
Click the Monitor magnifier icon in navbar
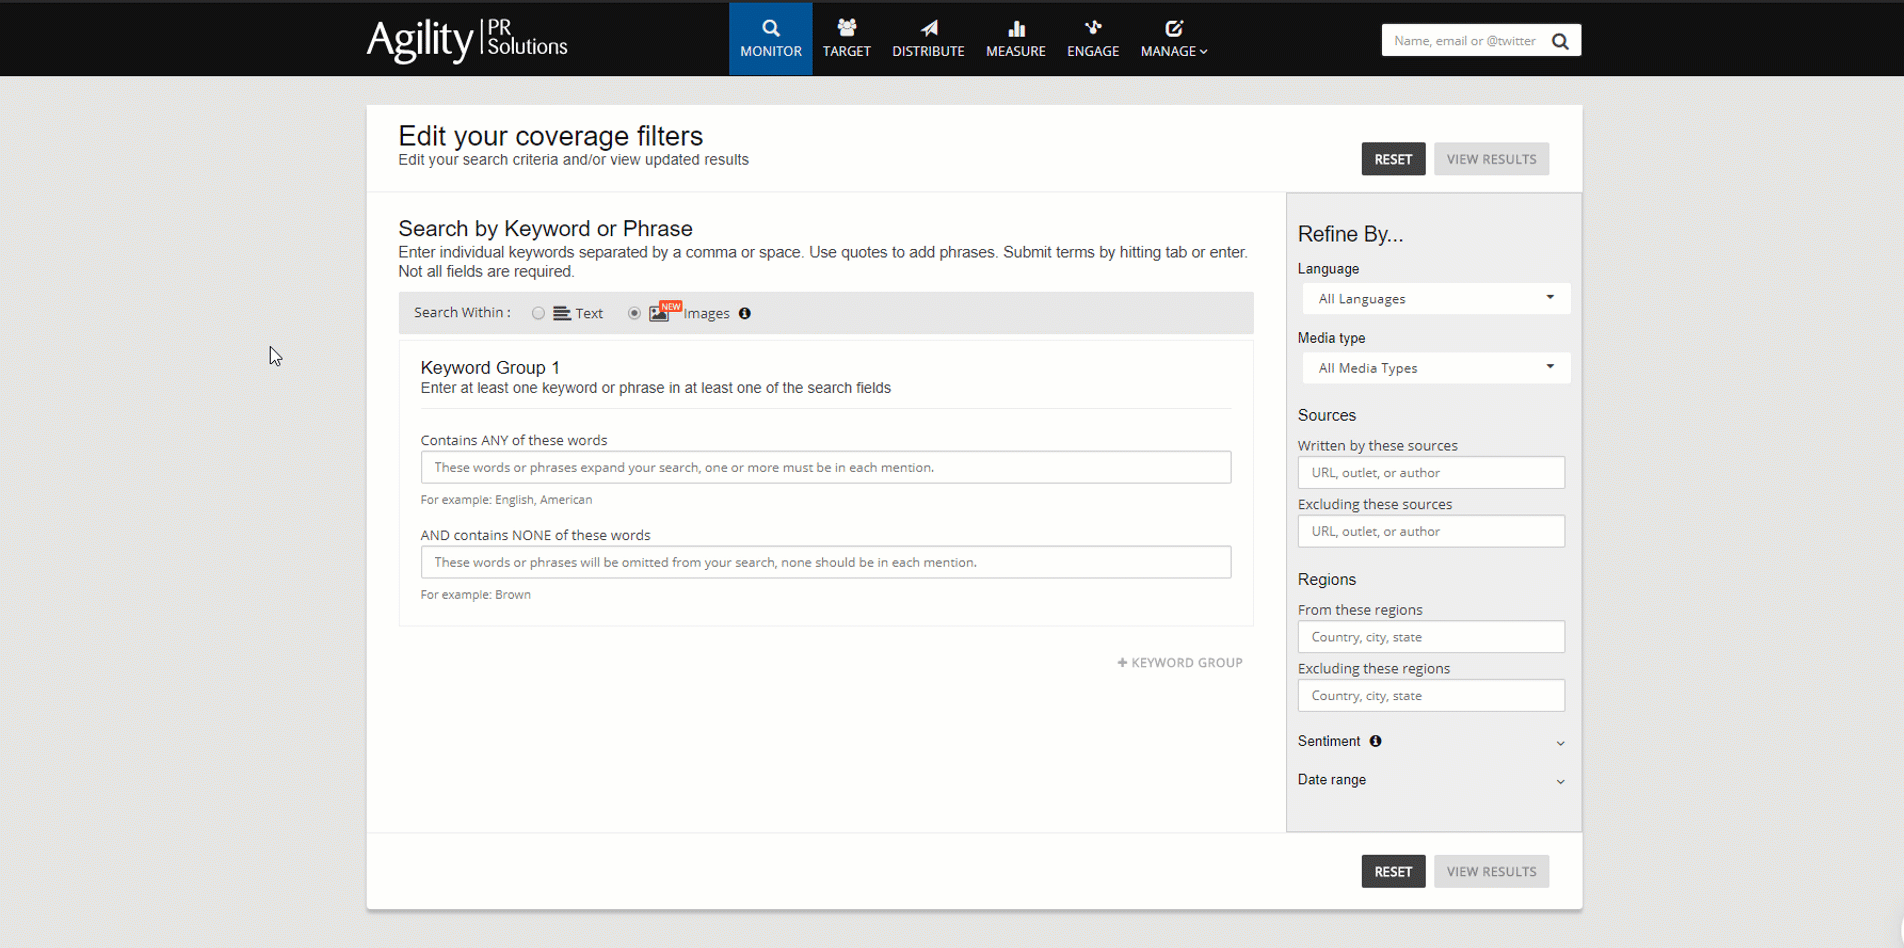pyautogui.click(x=770, y=28)
